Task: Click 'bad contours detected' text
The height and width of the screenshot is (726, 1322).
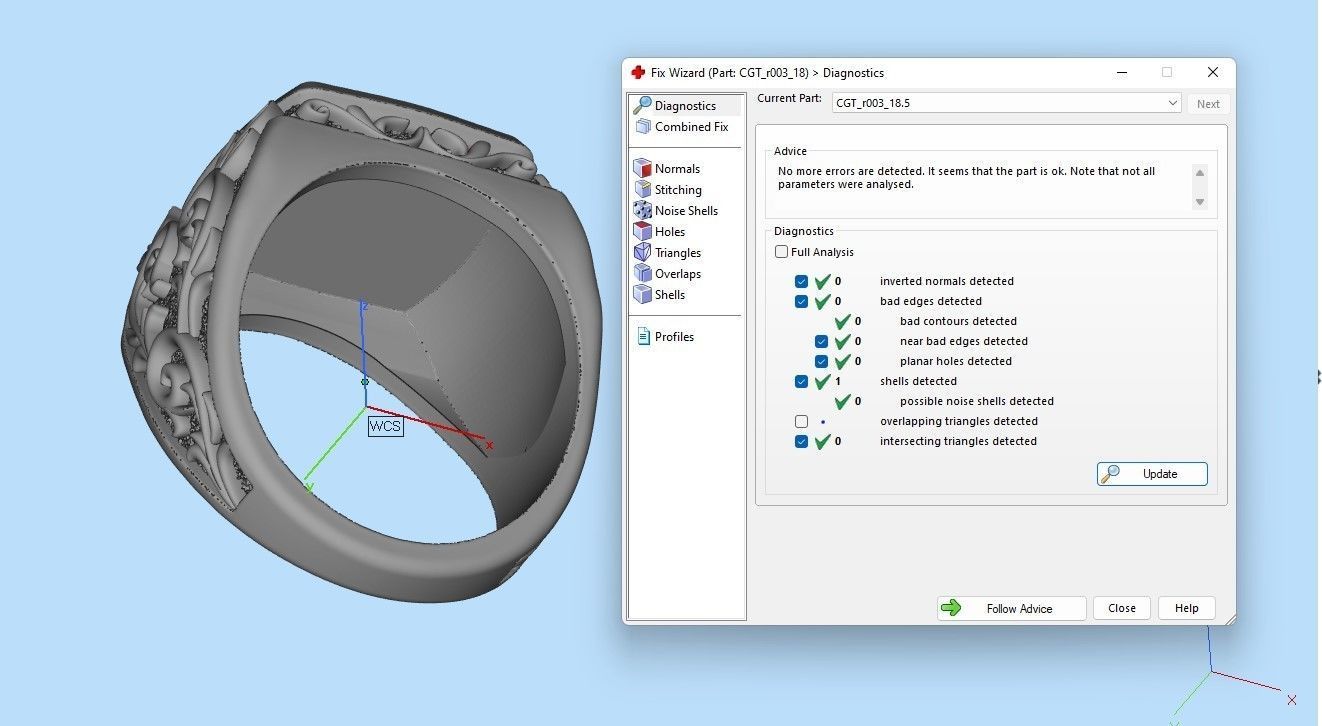Action: click(x=958, y=321)
